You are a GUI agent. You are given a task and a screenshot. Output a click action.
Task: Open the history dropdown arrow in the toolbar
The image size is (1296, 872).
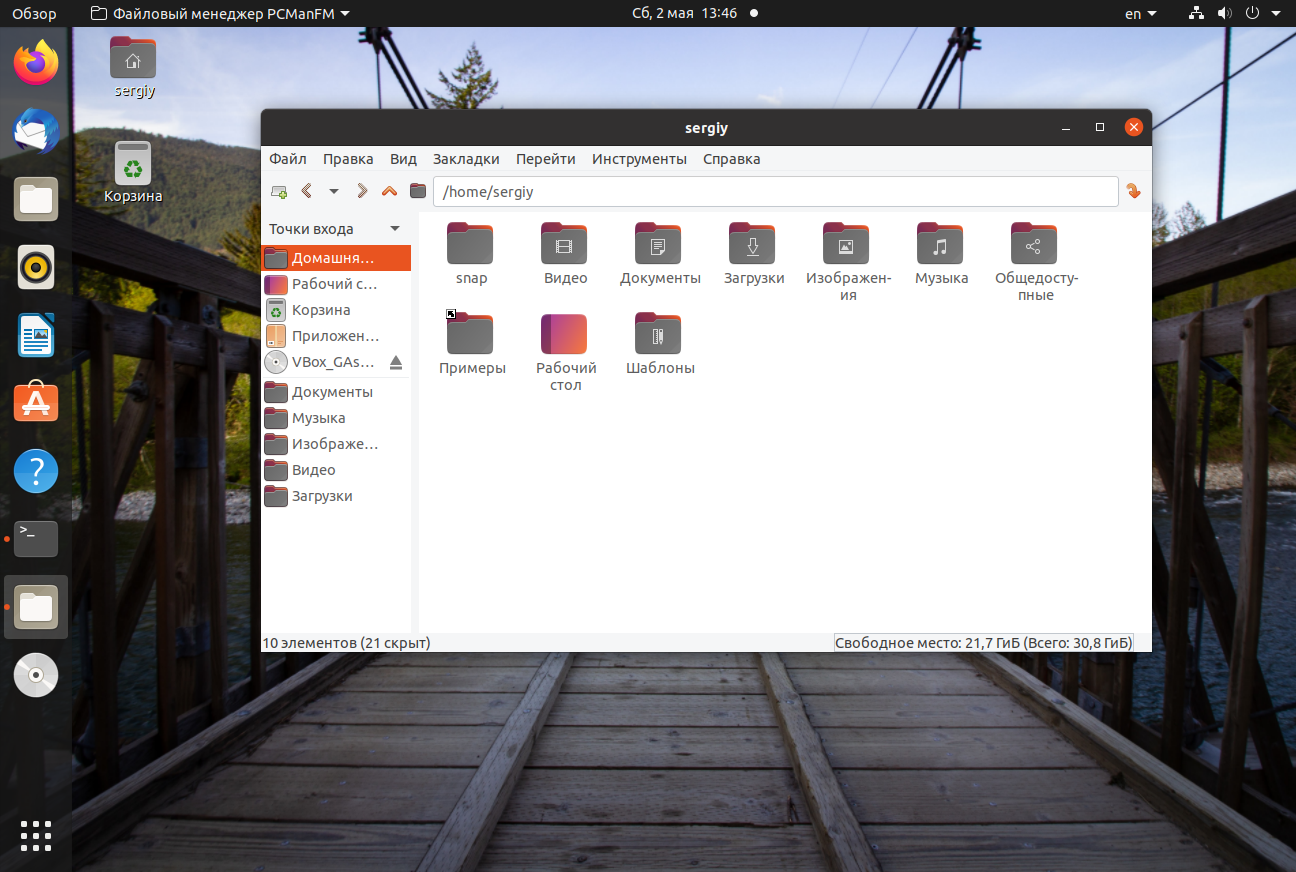pyautogui.click(x=334, y=191)
